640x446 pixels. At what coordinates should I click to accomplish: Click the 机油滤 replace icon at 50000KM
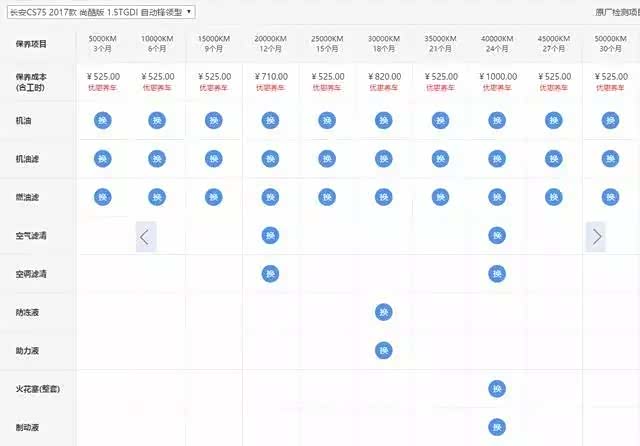pyautogui.click(x=610, y=159)
